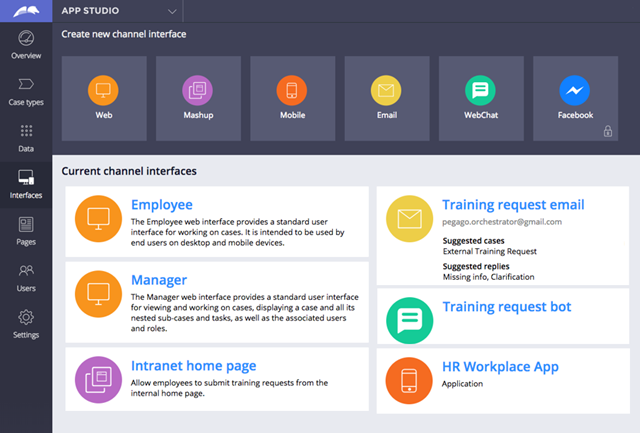Select Interfaces in the sidebar
Viewport: 640px width, 433px height.
pos(26,184)
